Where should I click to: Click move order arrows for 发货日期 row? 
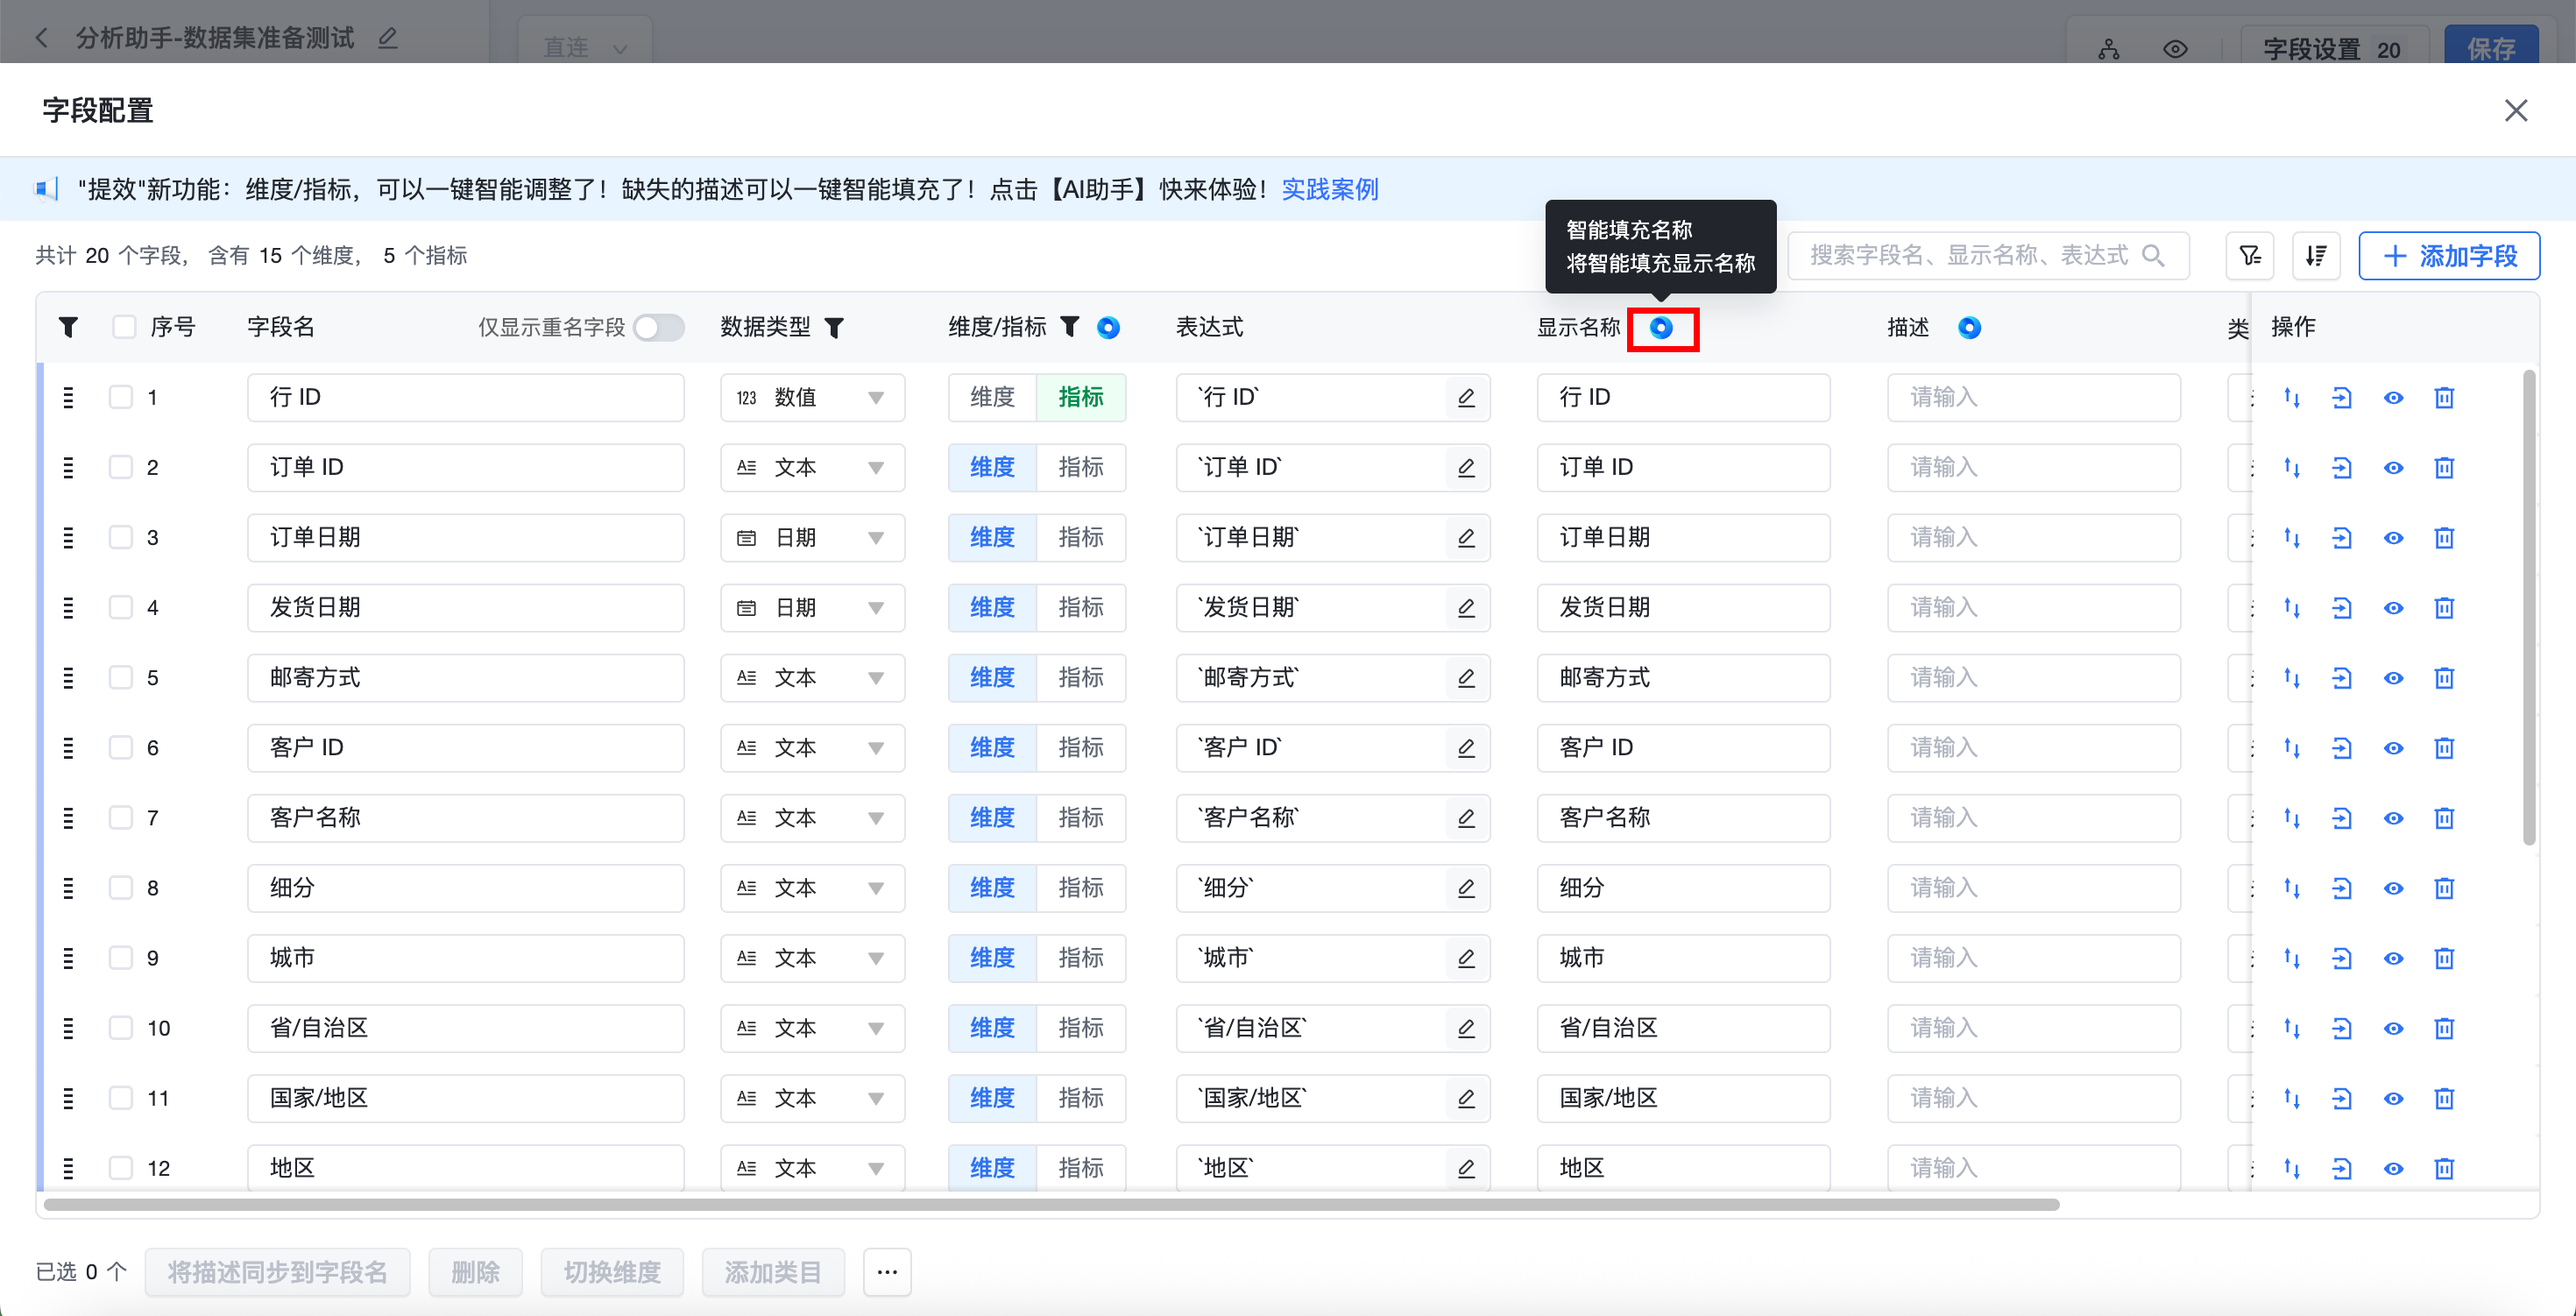point(2292,608)
